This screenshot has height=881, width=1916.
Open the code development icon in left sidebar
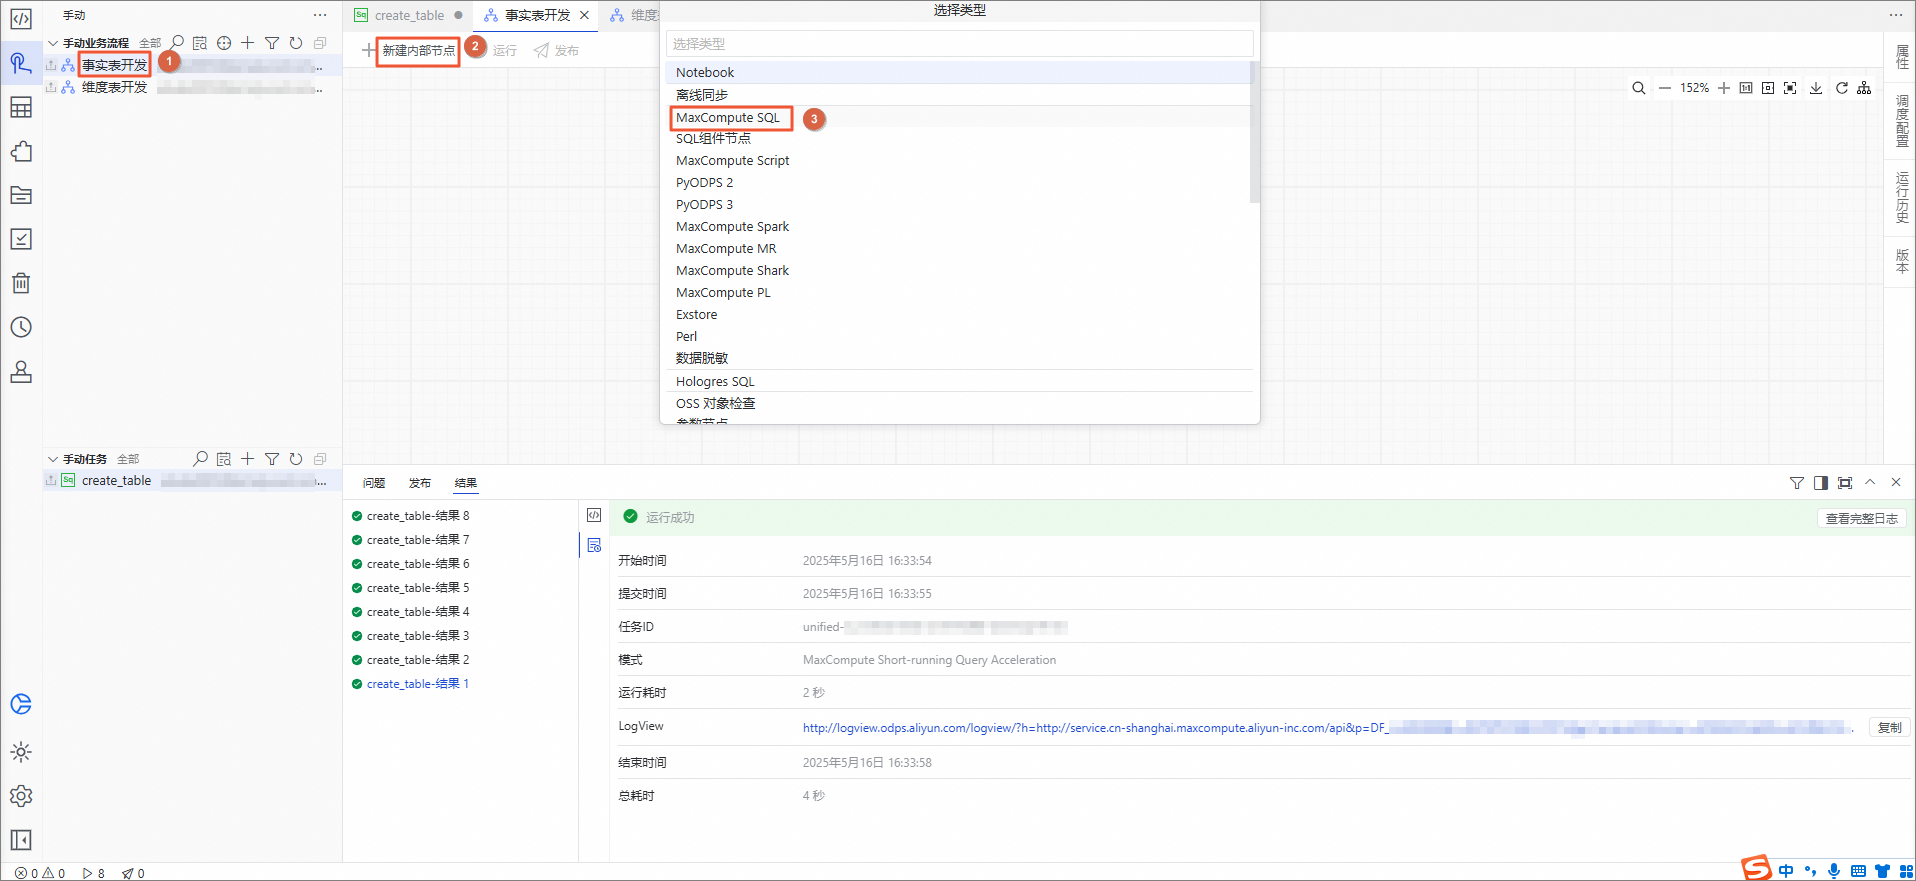click(21, 19)
